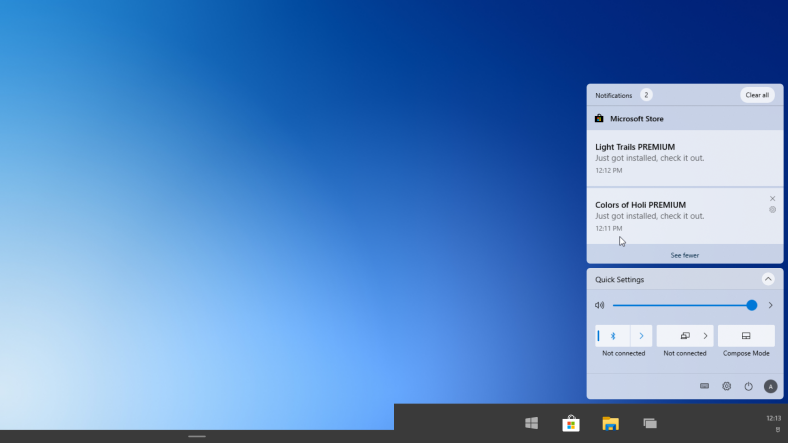
Task: Click the Notifications heading label
Action: pos(614,95)
